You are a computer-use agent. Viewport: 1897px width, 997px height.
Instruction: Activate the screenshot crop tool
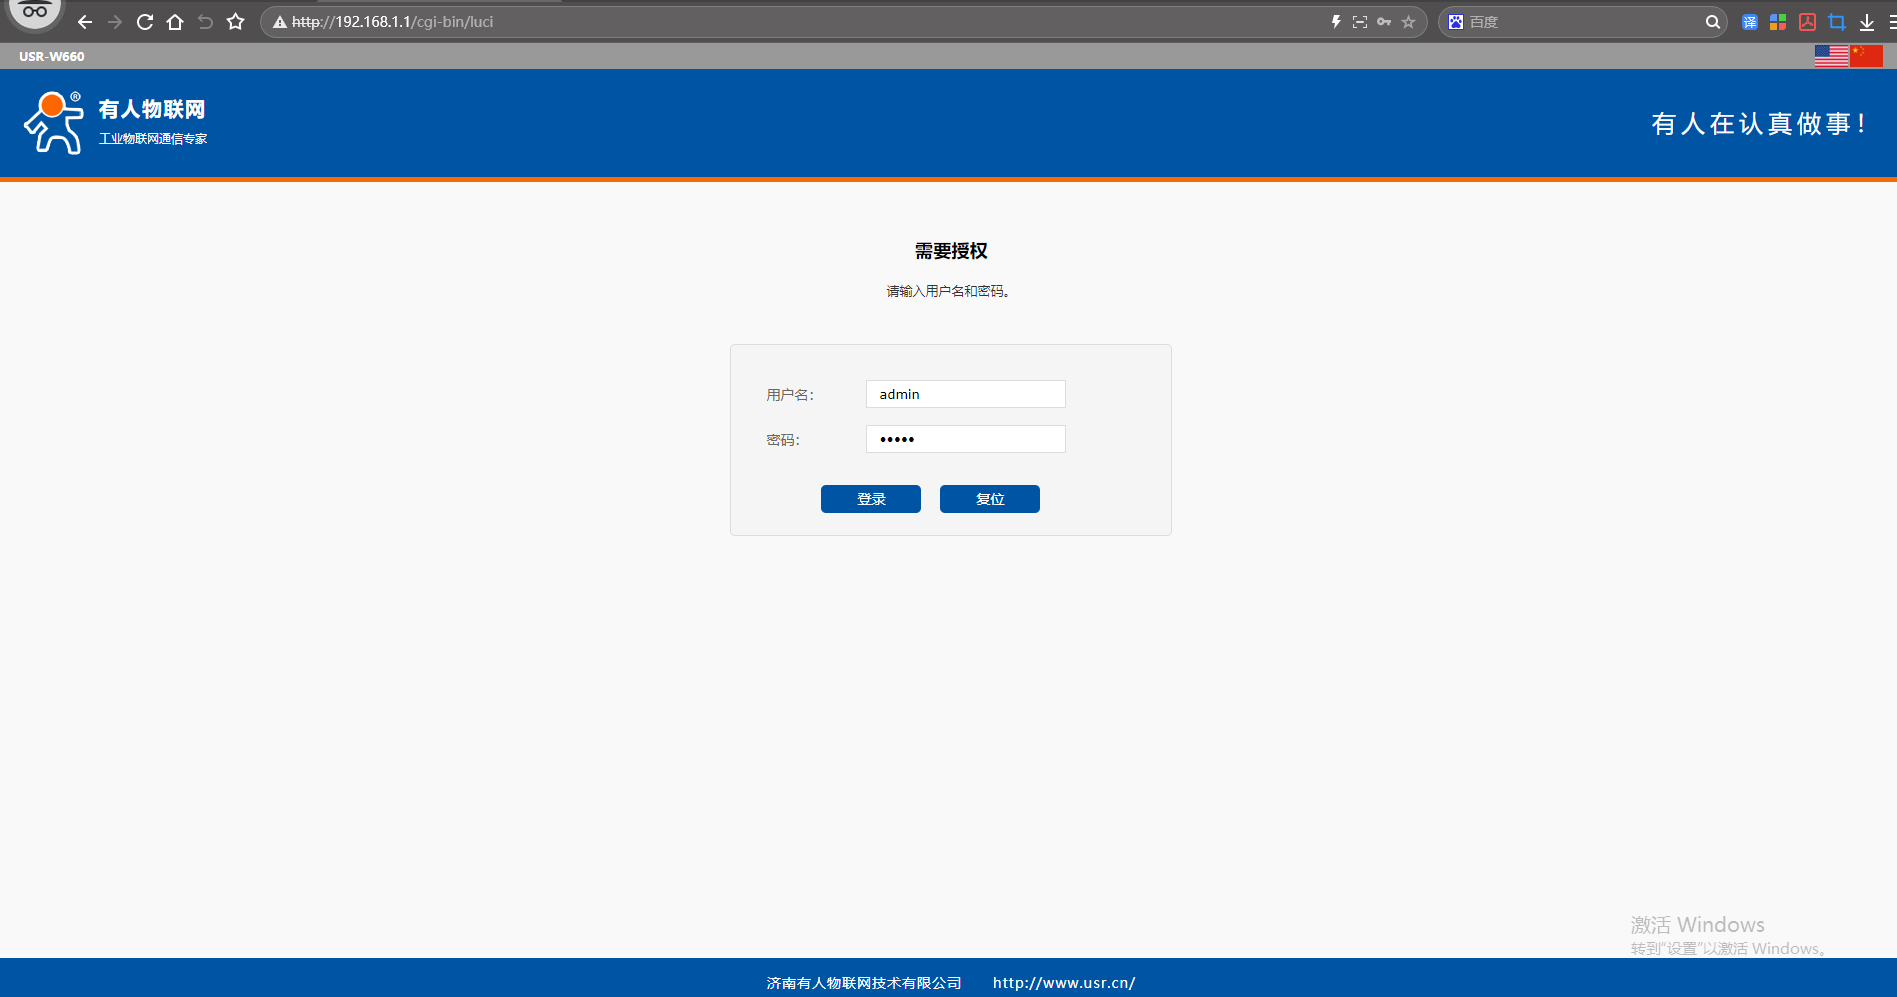tap(1836, 22)
